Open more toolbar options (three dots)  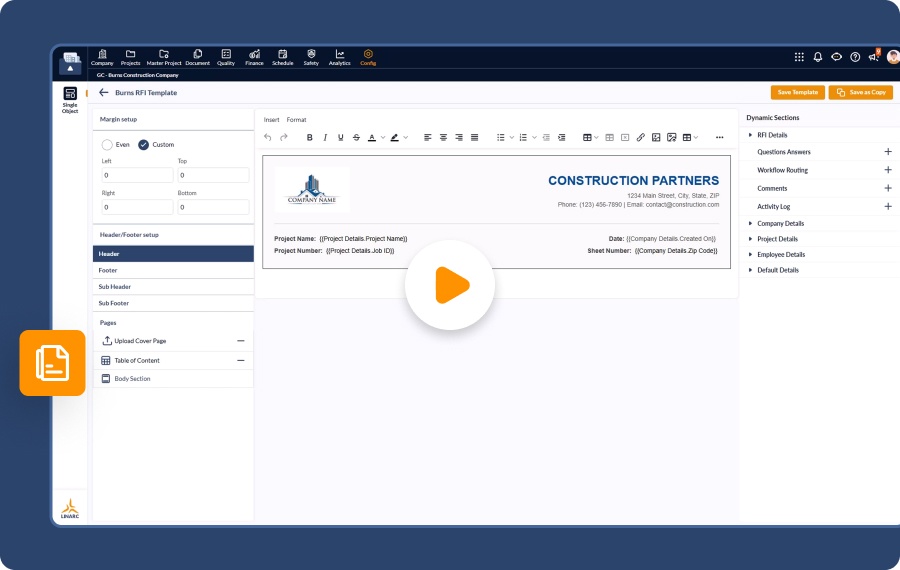point(719,137)
